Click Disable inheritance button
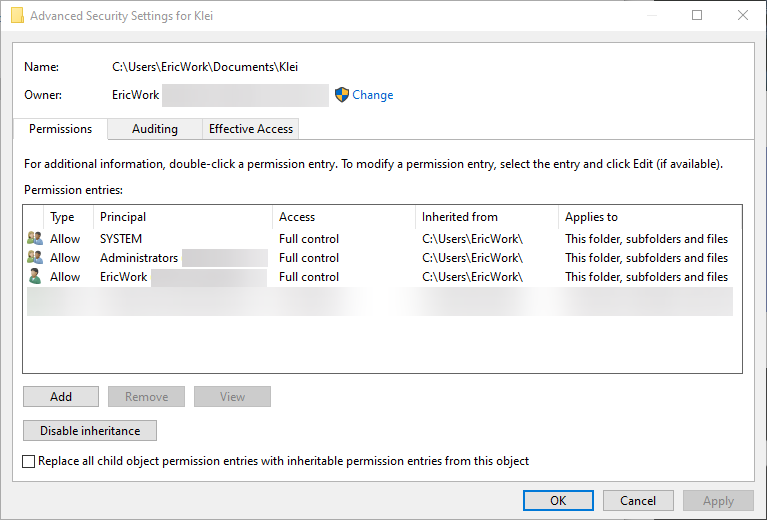Viewport: 767px width, 520px height. (90, 431)
